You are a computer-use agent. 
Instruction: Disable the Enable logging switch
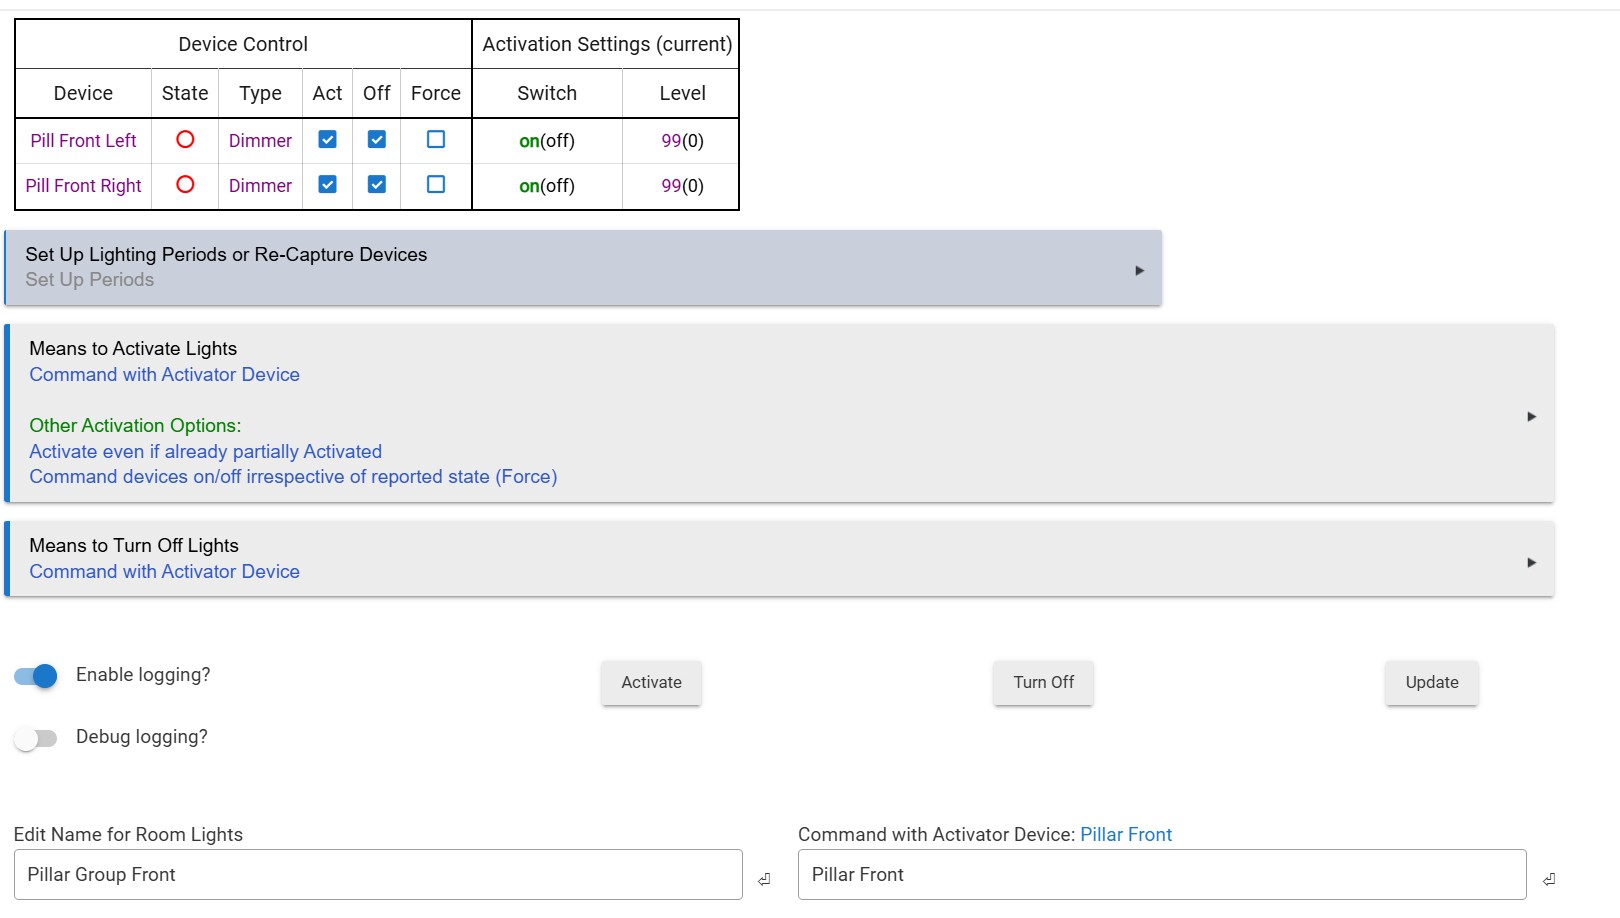36,676
